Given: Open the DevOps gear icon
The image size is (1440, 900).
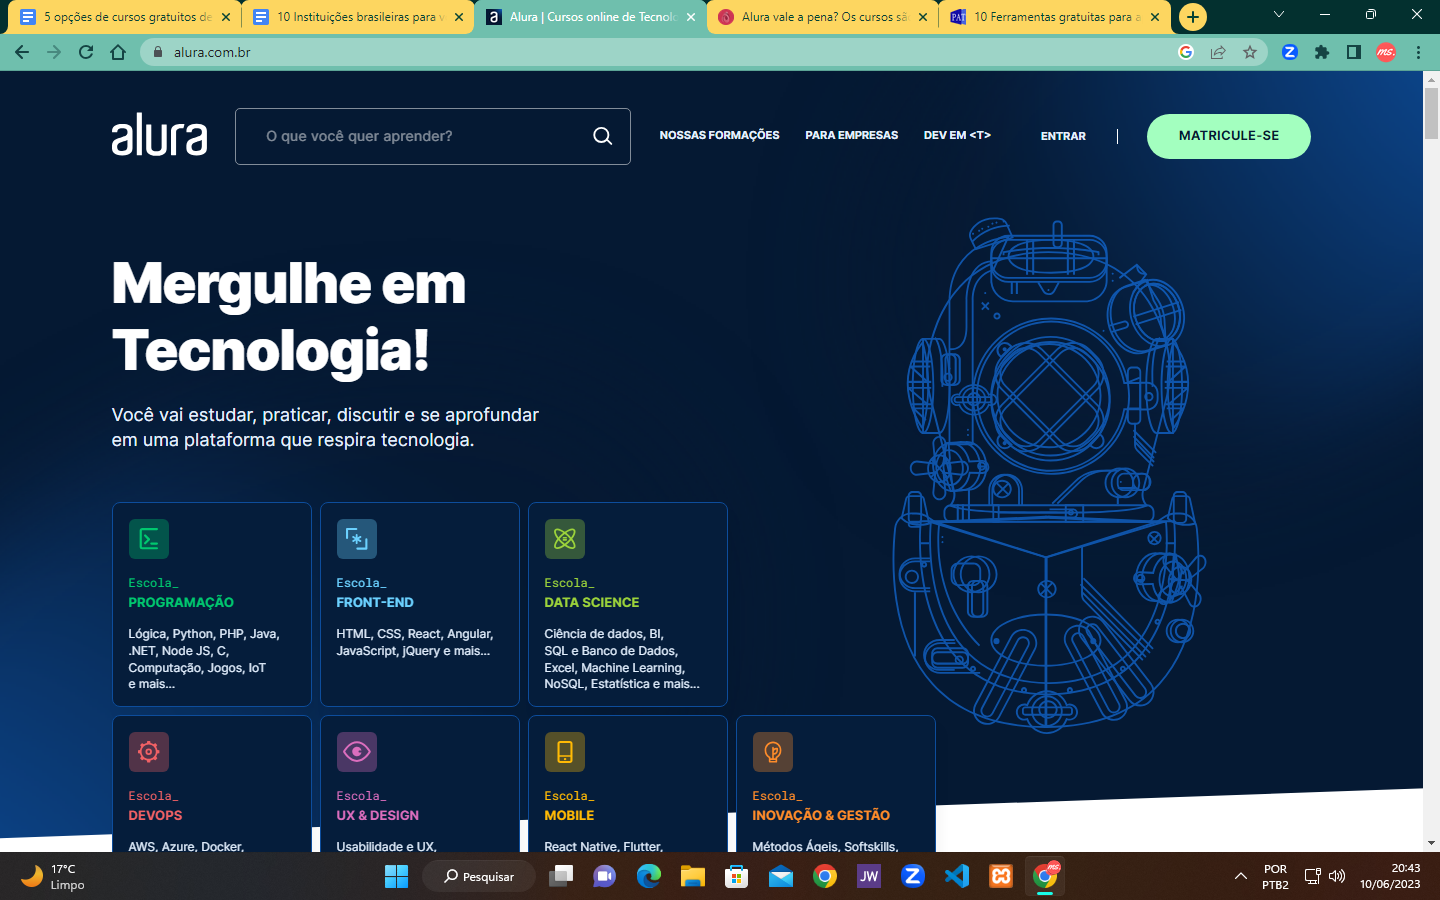Looking at the screenshot, I should [x=149, y=752].
